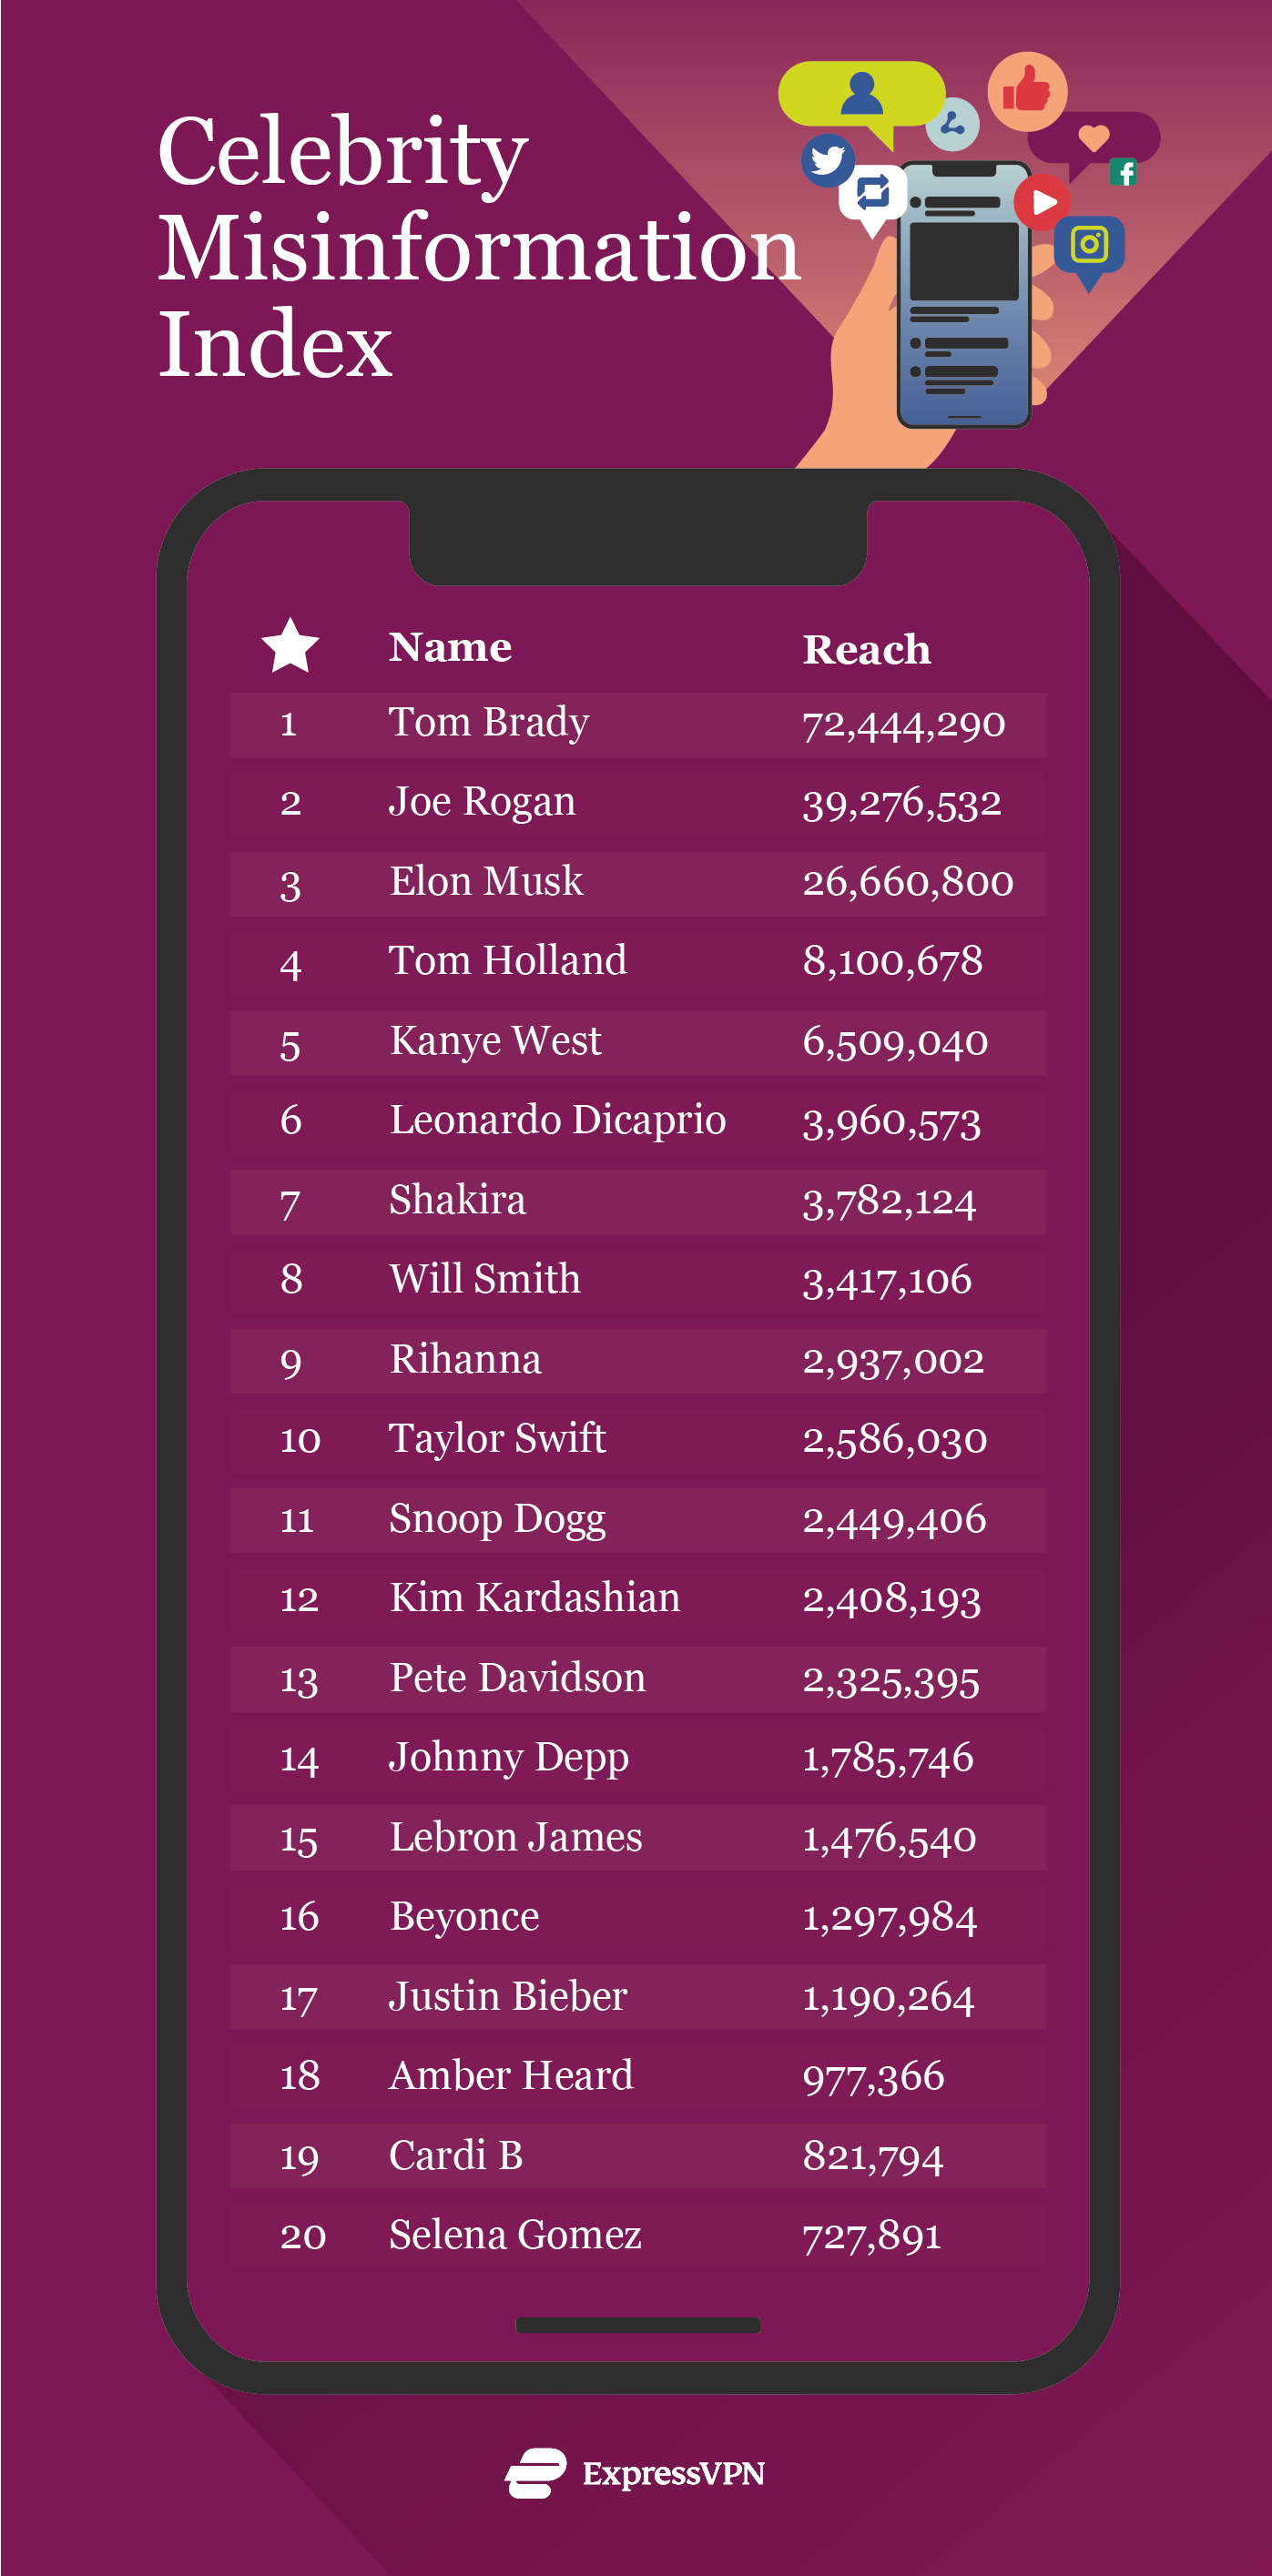Click the Twitter bird icon

click(x=827, y=159)
